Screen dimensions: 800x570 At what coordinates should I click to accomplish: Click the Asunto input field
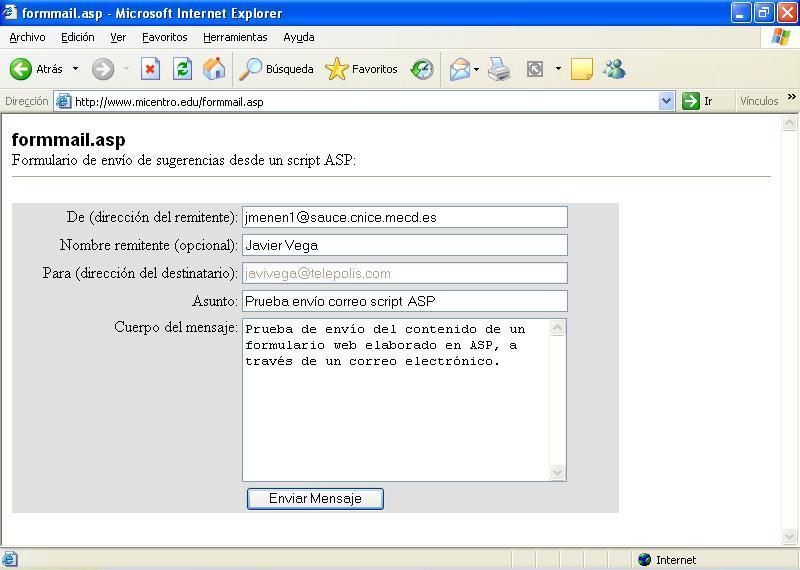click(x=404, y=301)
